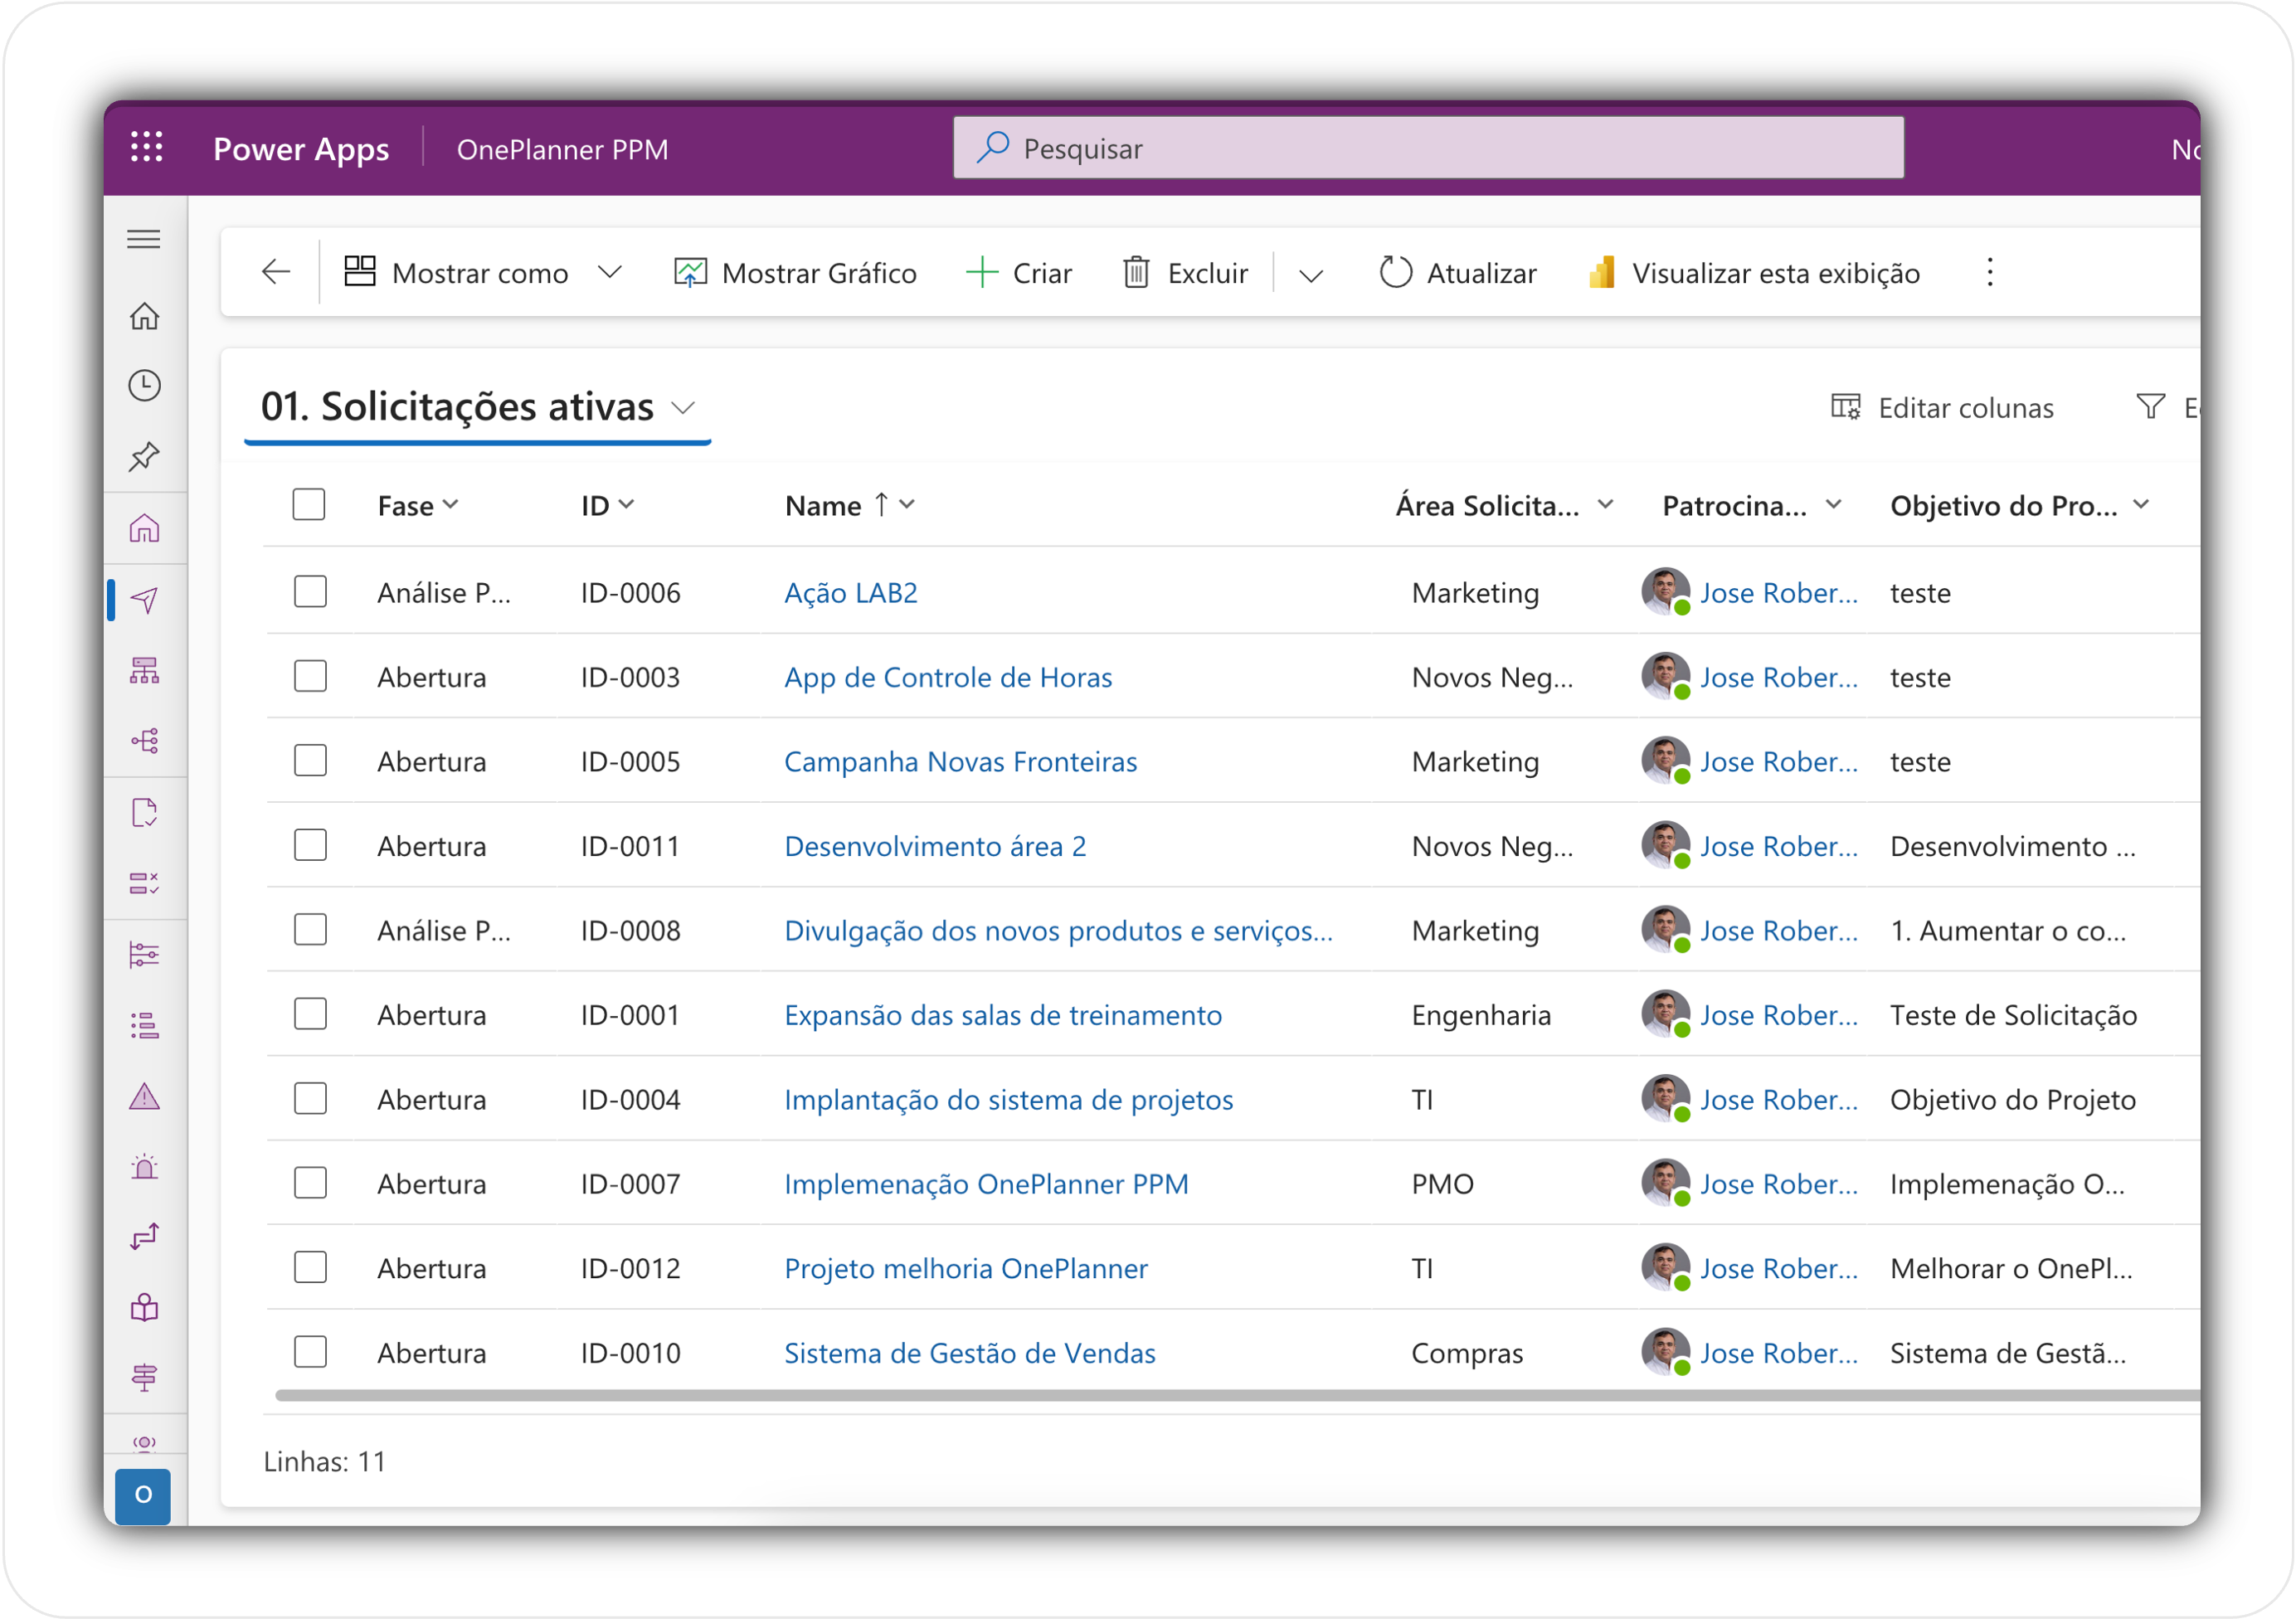Click the back arrow in command bar
The height and width of the screenshot is (1619, 2296).
click(275, 272)
